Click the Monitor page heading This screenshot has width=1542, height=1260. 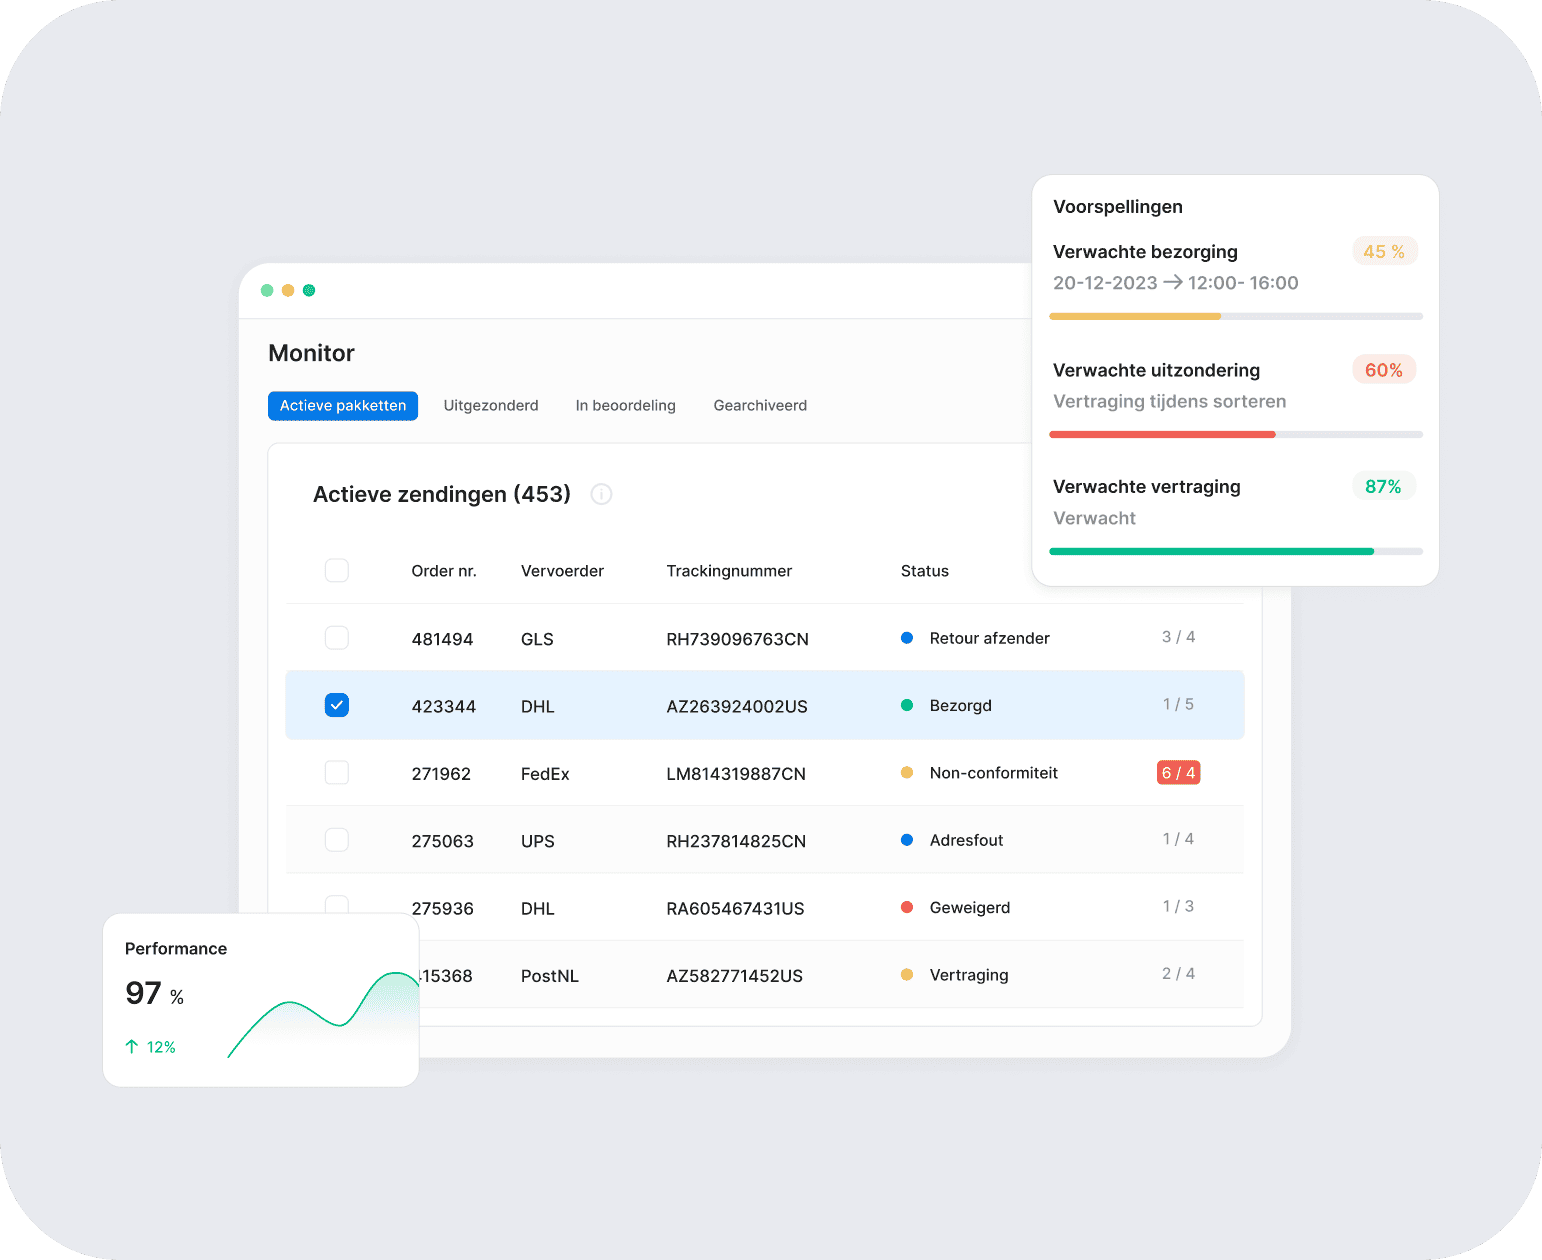tap(311, 353)
